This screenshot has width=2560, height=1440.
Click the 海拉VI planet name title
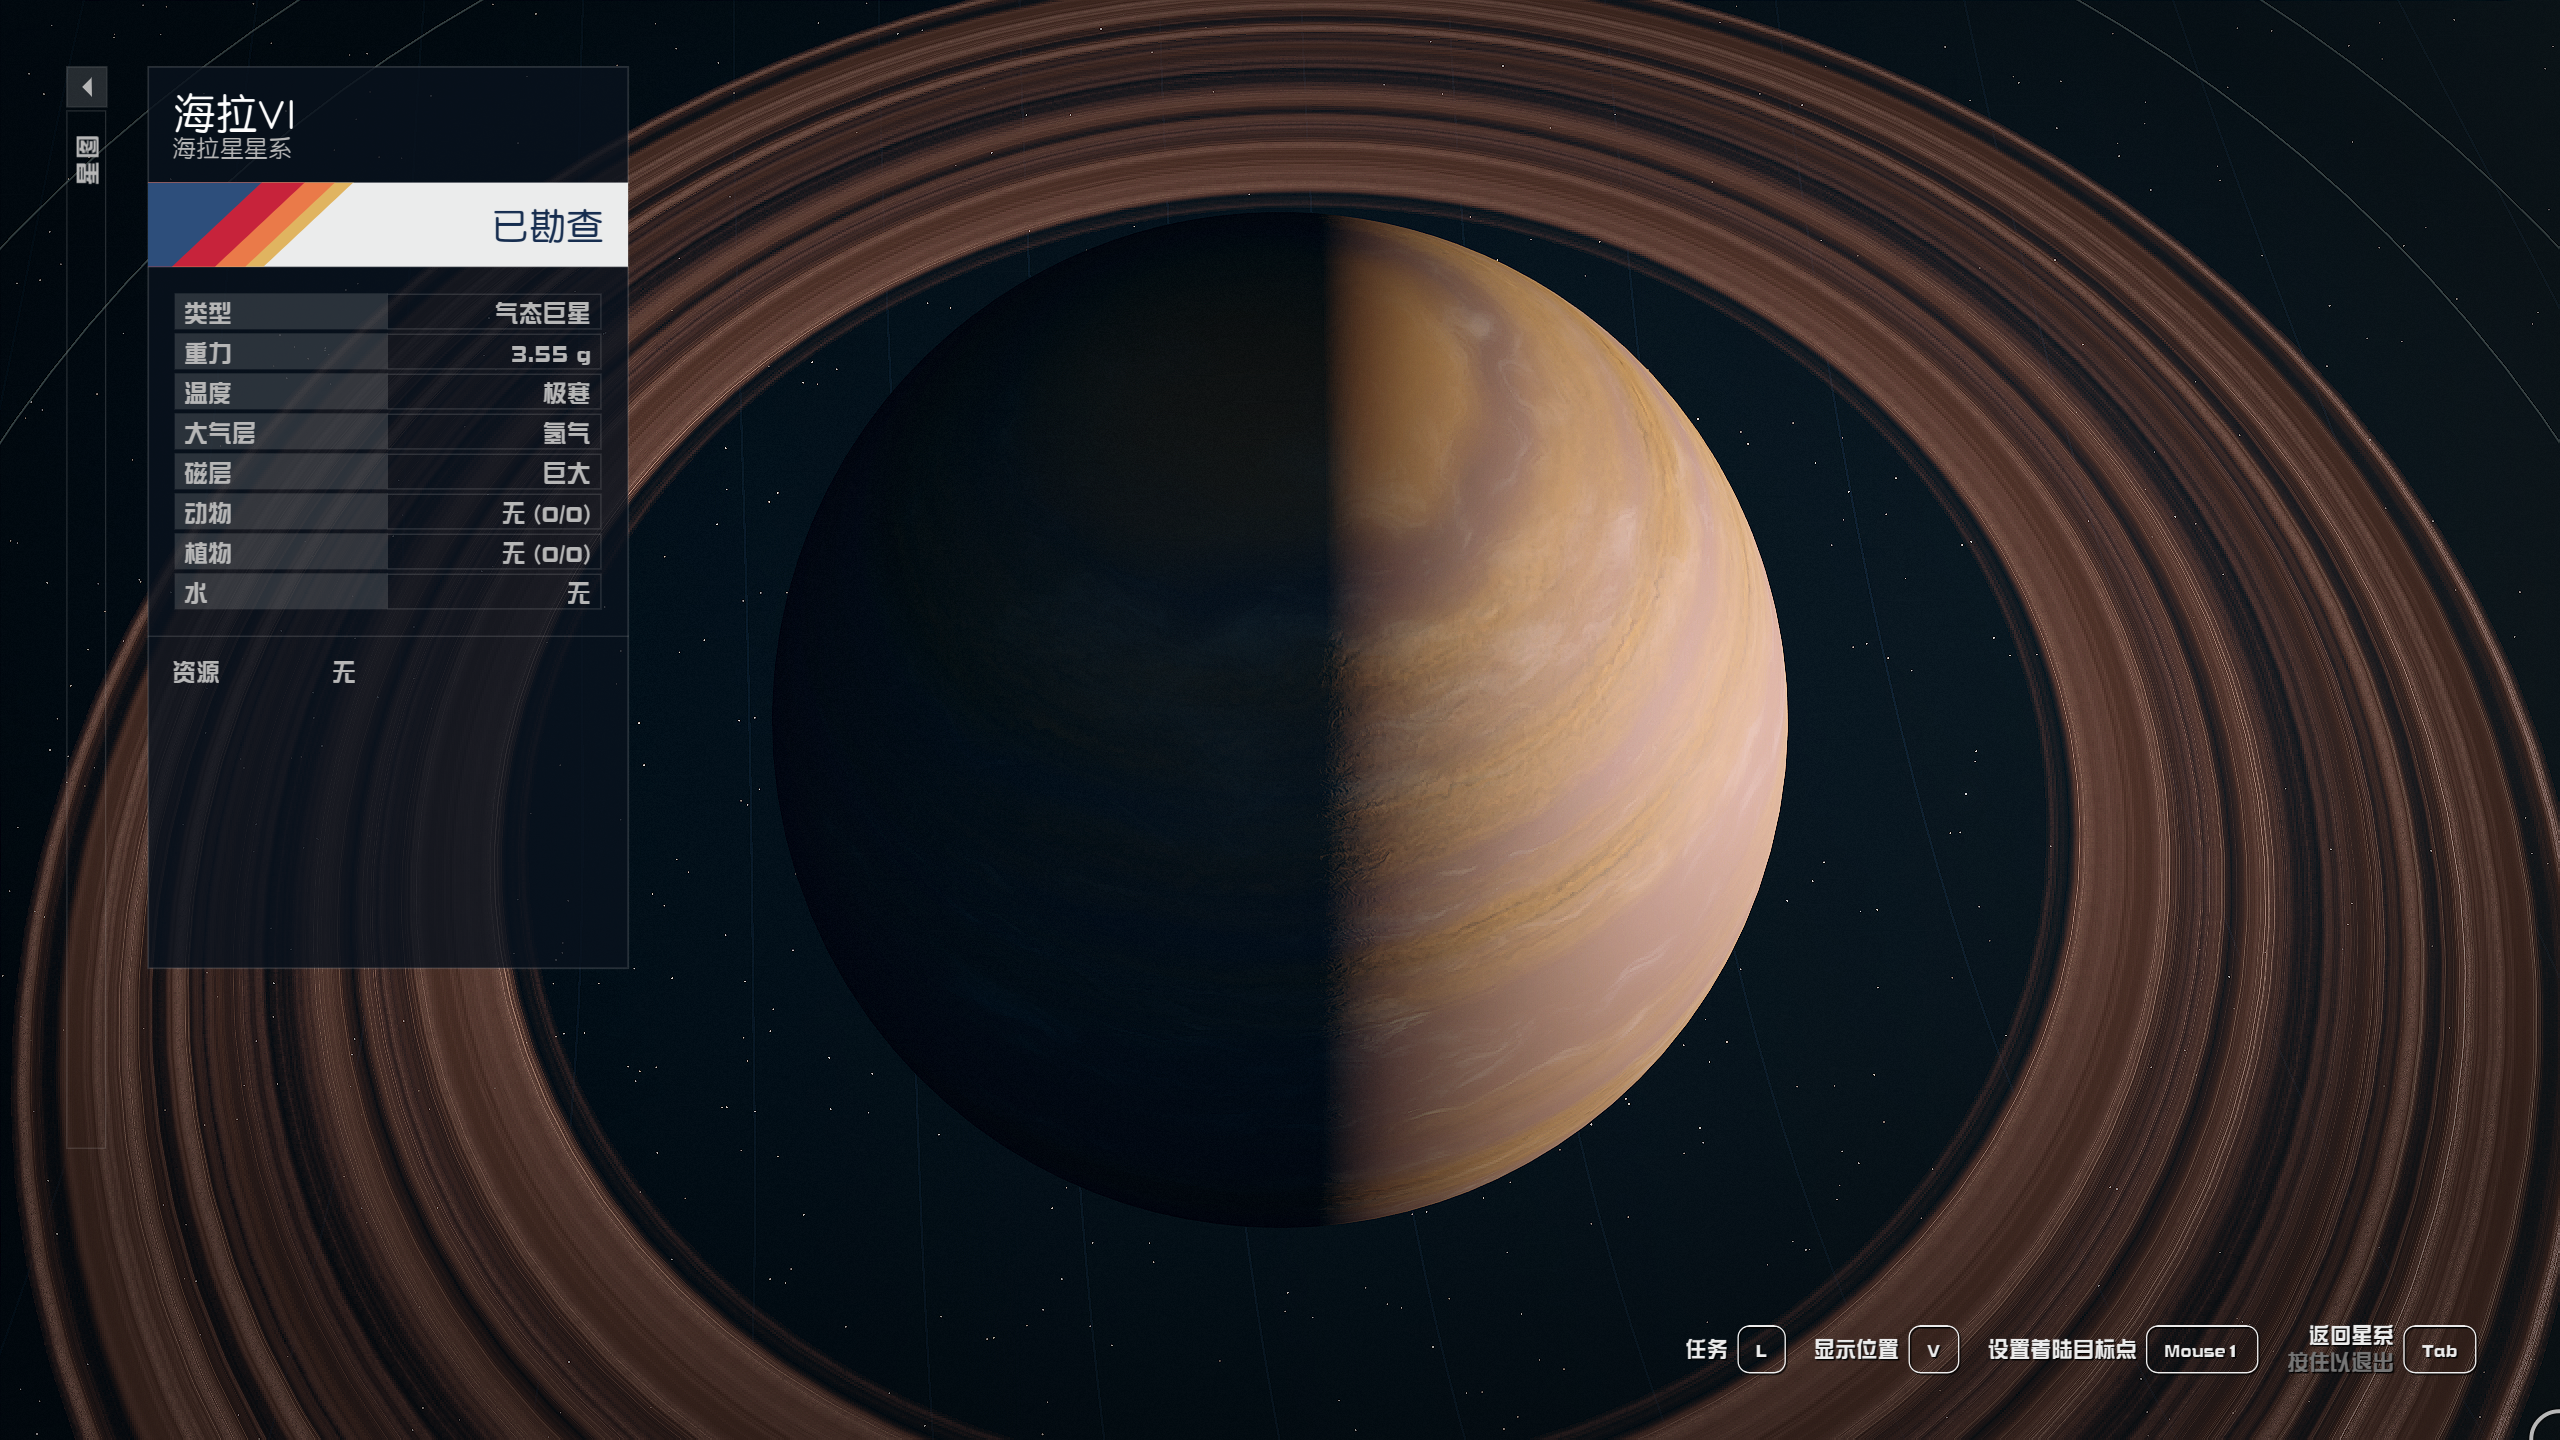(x=234, y=115)
